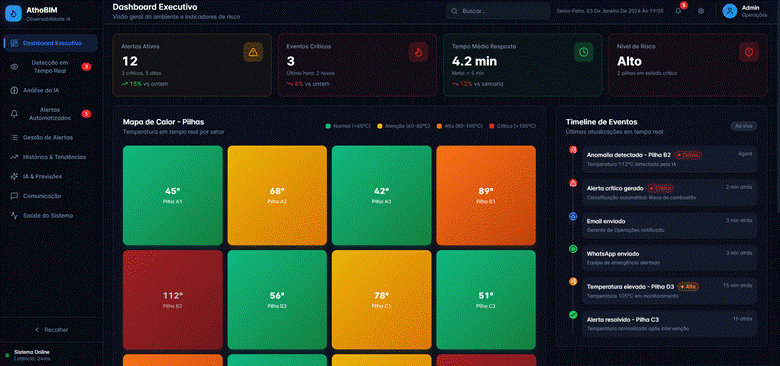
Task: Click the AthoBIM flame logo icon
Action: (13, 13)
